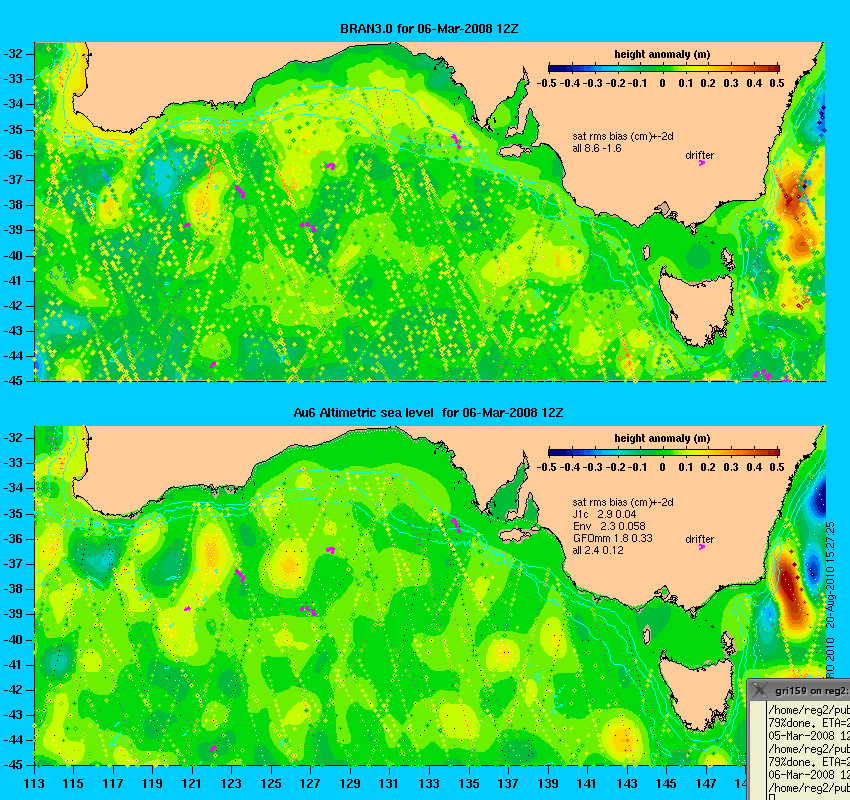
Task: Click the longitude tick label '127'
Action: pos(310,783)
